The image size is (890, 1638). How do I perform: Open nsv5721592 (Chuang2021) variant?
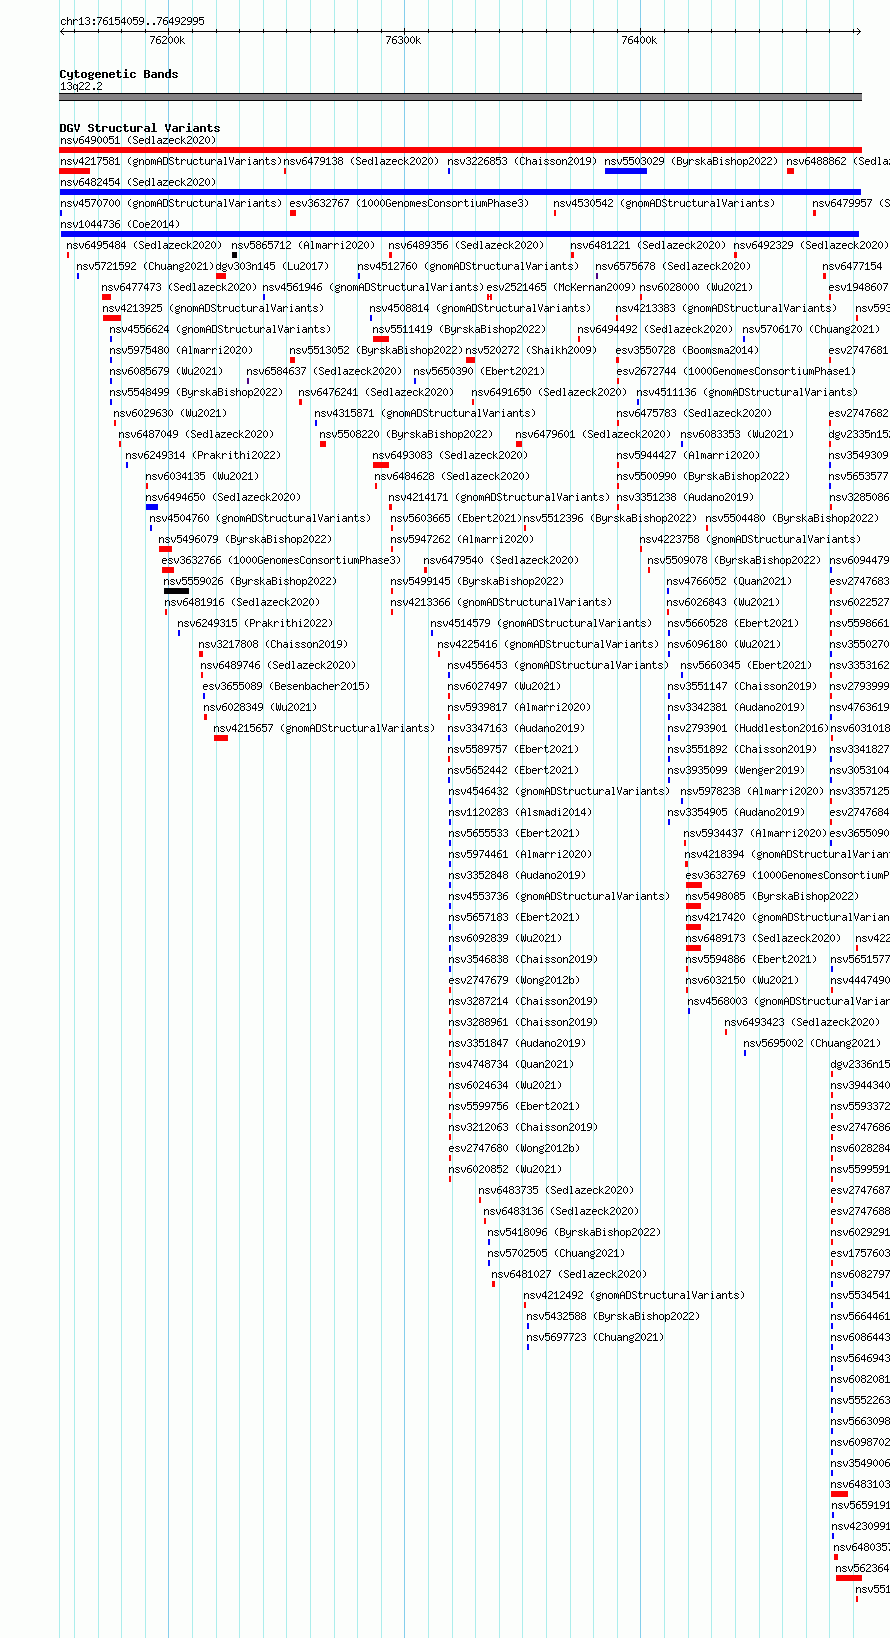[x=145, y=267]
